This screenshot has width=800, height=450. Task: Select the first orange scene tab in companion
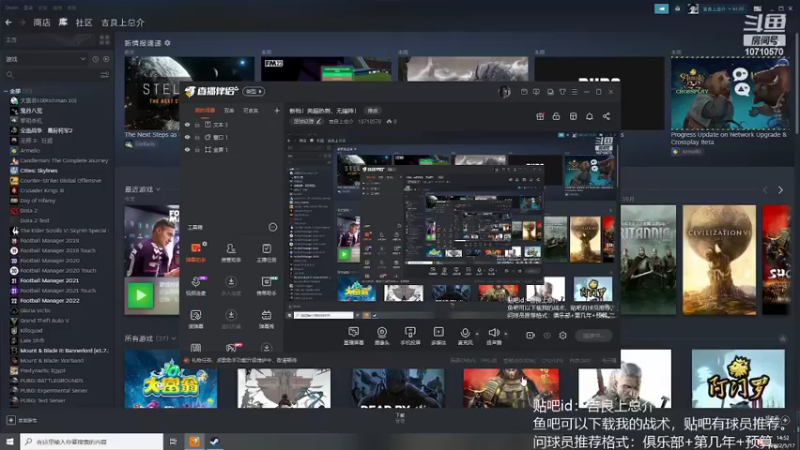(205, 110)
